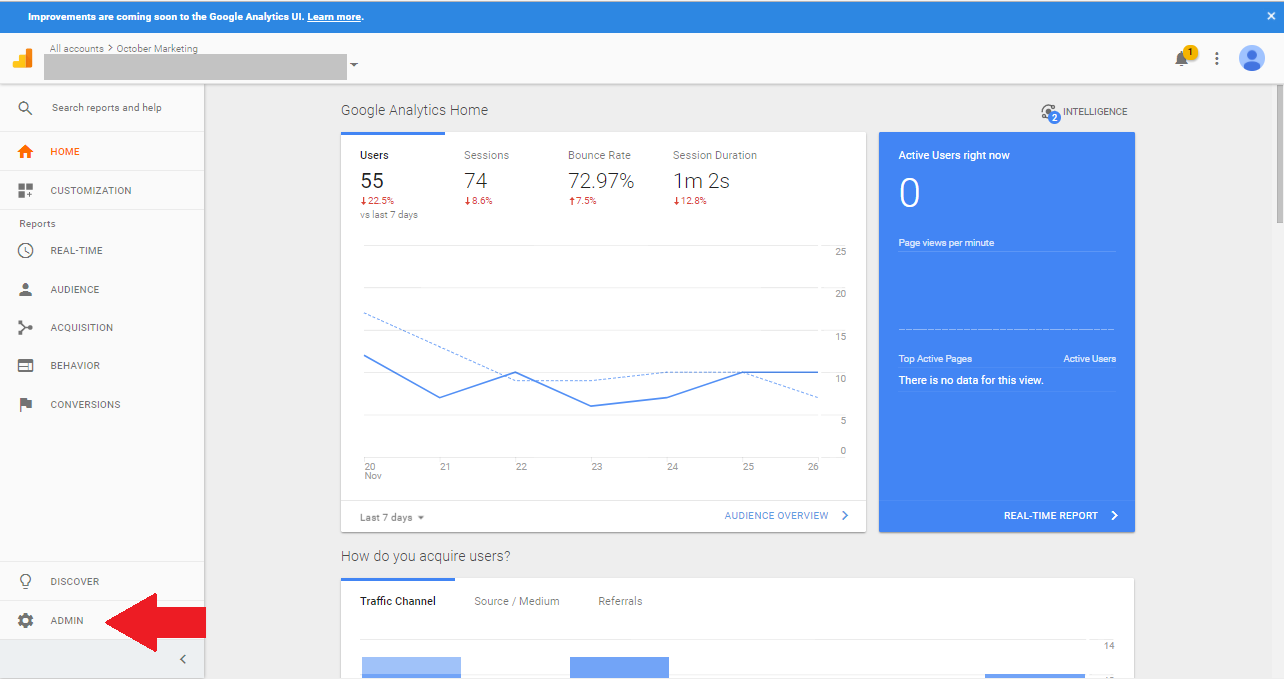The width and height of the screenshot is (1284, 679).
Task: Open the Intelligence panel icon
Action: coord(1050,112)
